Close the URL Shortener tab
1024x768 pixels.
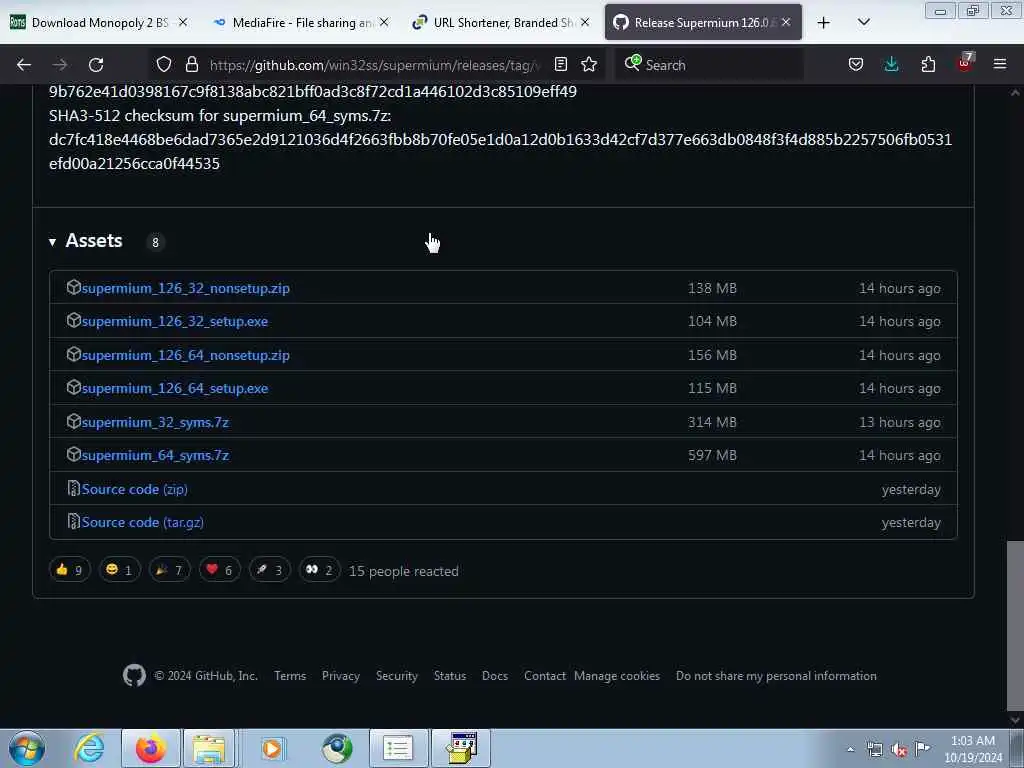point(585,23)
